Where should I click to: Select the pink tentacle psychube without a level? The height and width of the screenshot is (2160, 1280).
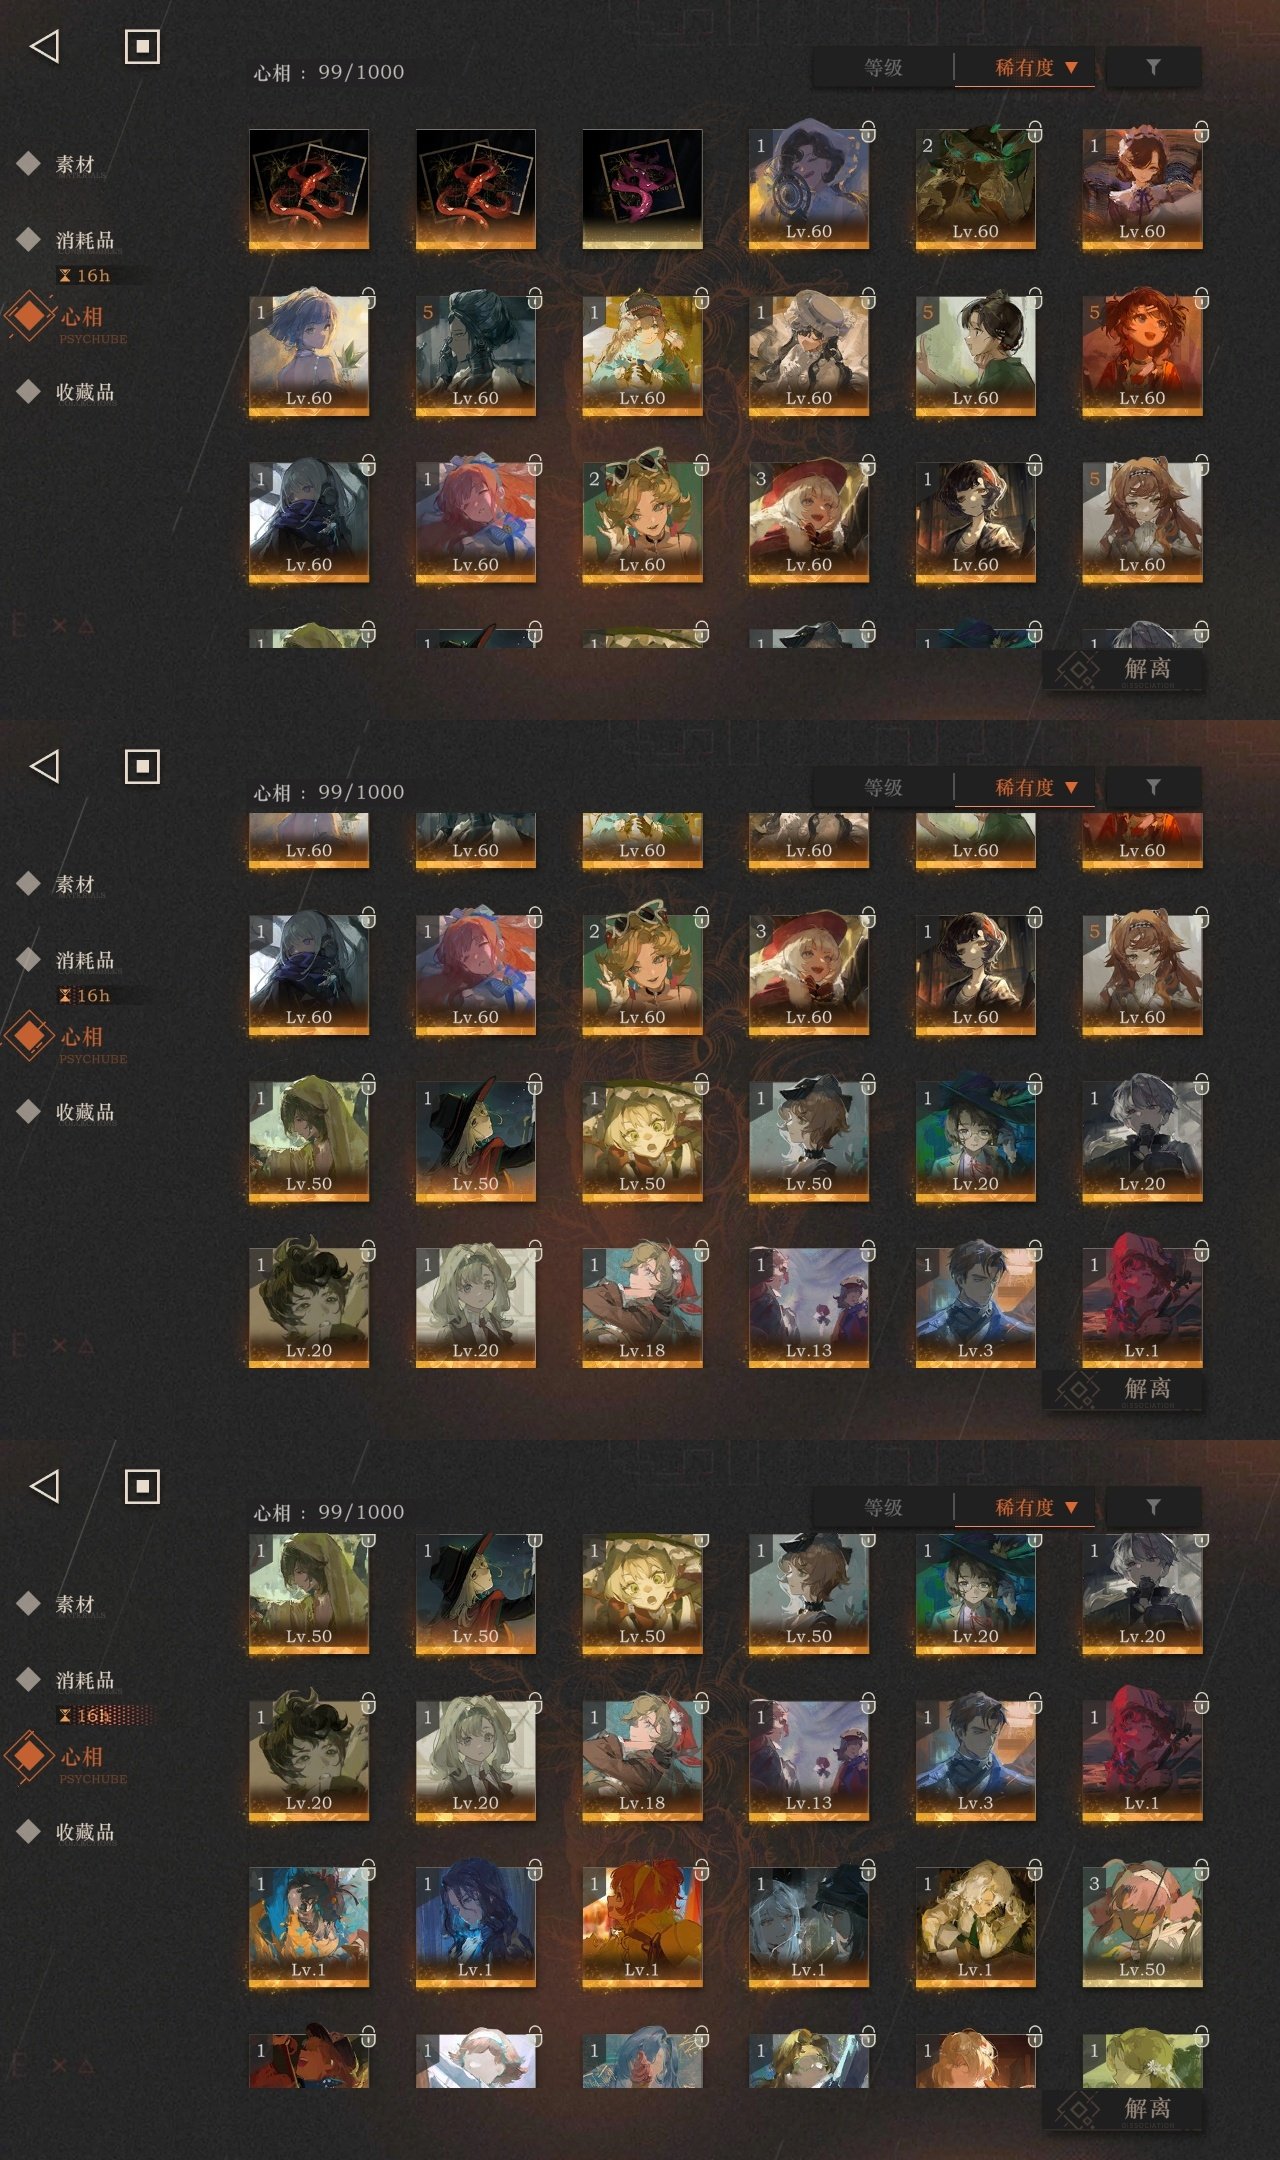click(642, 188)
